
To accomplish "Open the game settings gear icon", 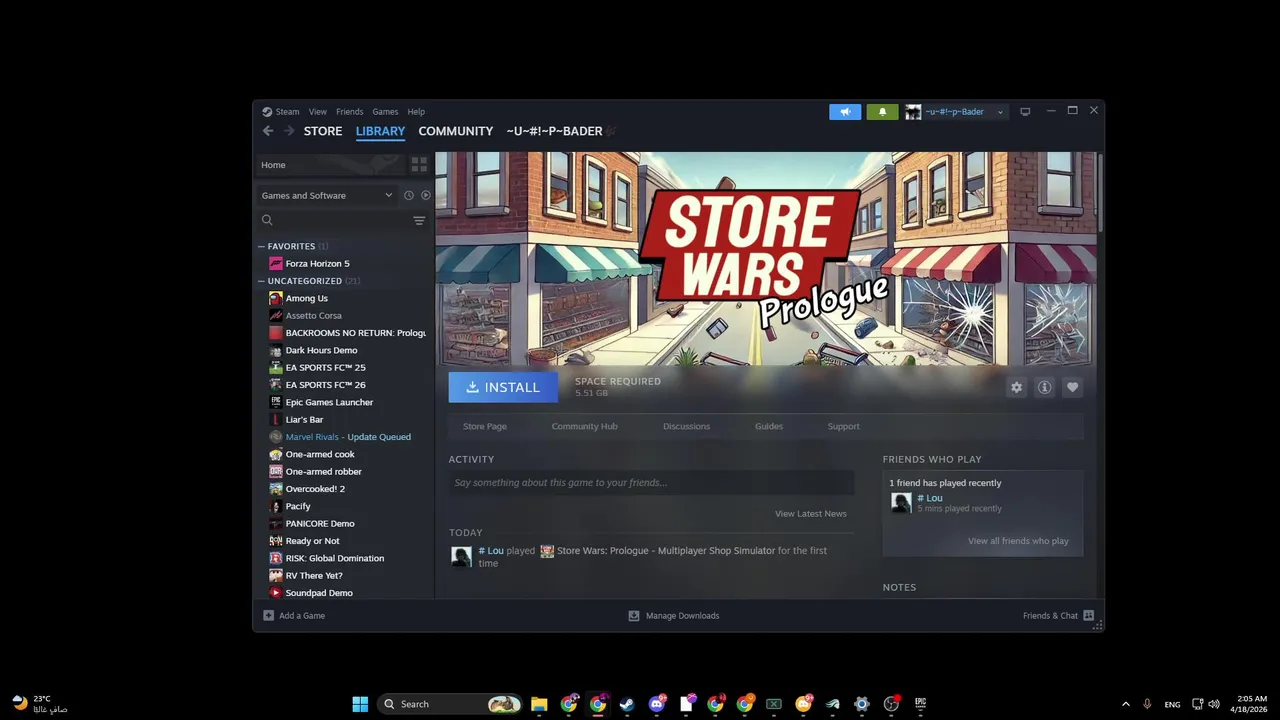I will 1017,387.
